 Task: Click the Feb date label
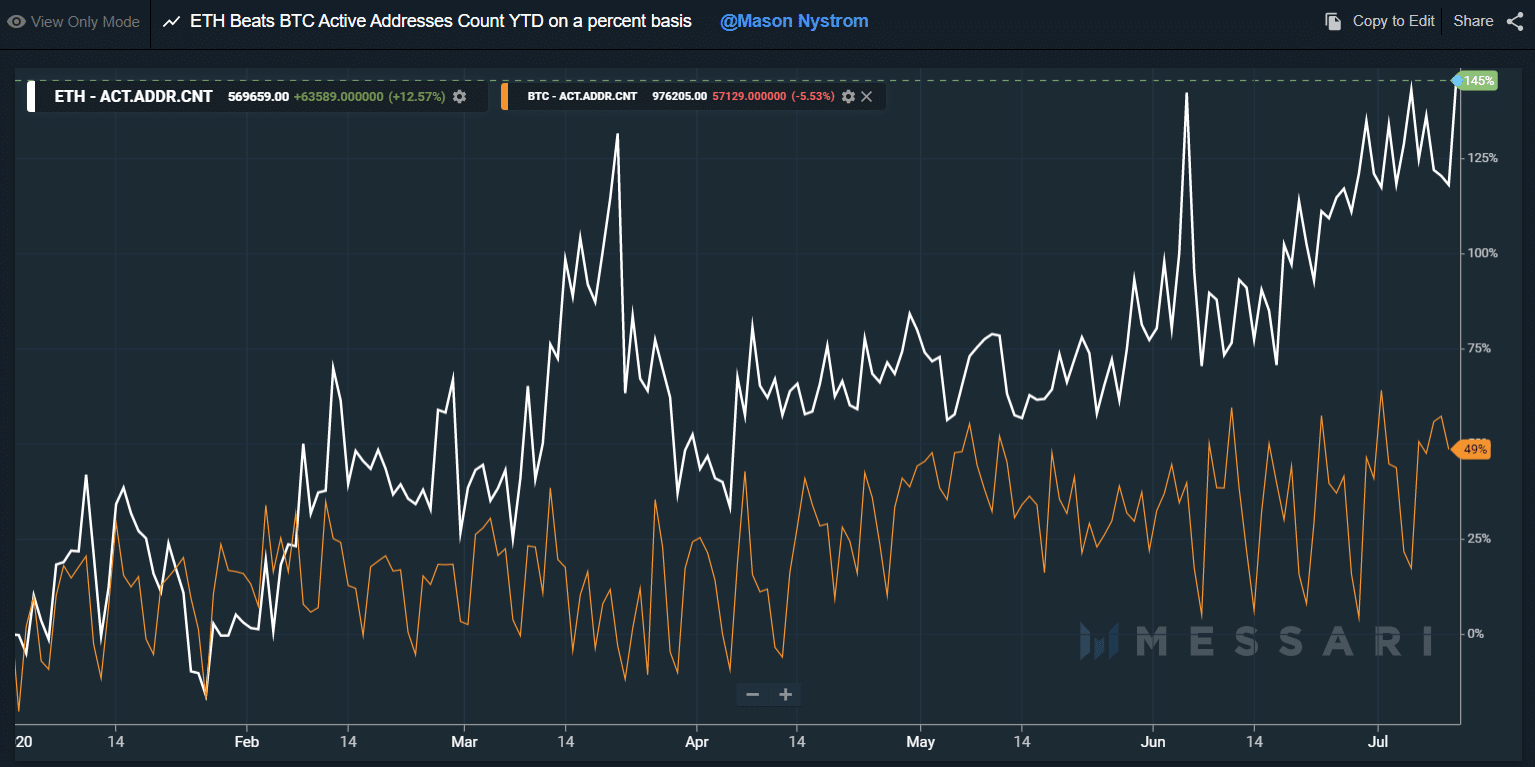tap(246, 742)
